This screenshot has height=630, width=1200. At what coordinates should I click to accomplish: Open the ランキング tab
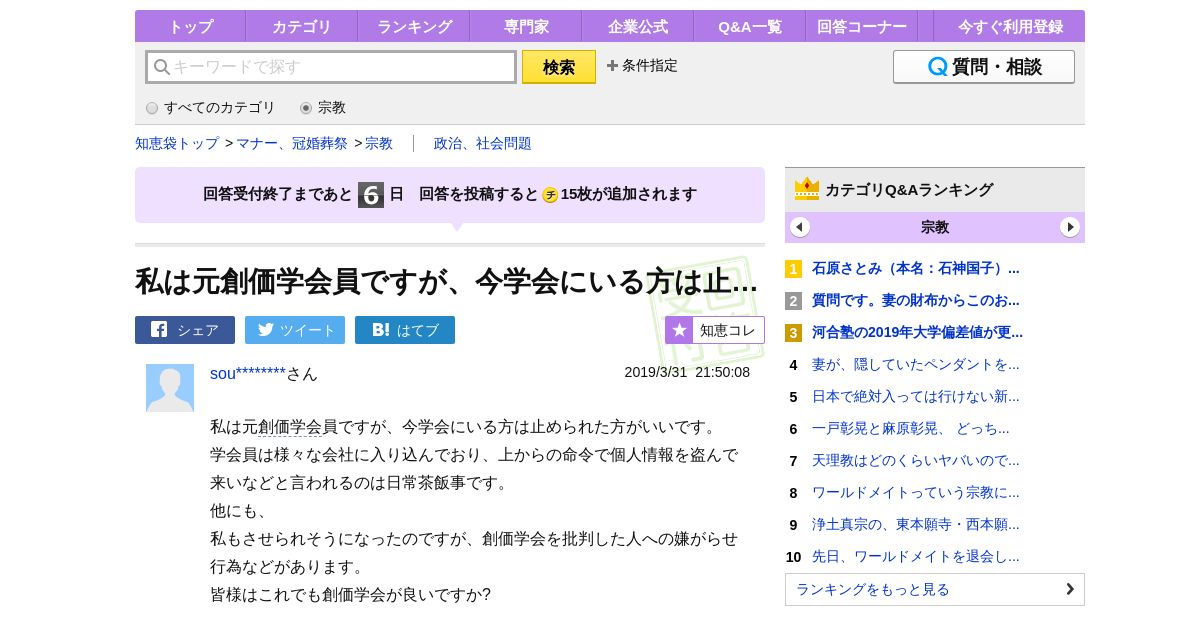click(413, 26)
